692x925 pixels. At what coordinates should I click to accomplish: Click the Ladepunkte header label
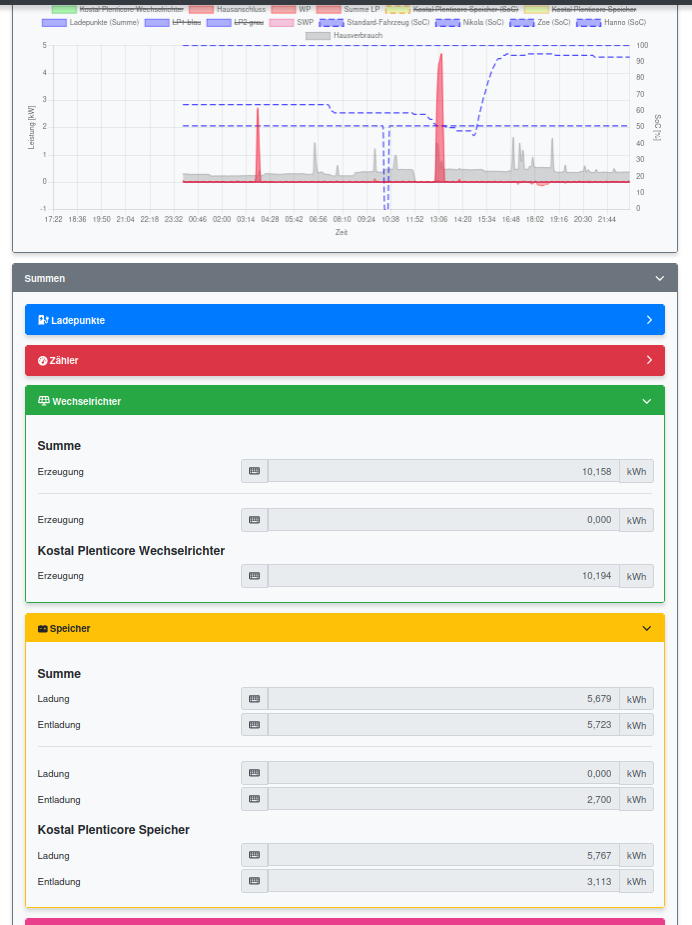point(78,320)
